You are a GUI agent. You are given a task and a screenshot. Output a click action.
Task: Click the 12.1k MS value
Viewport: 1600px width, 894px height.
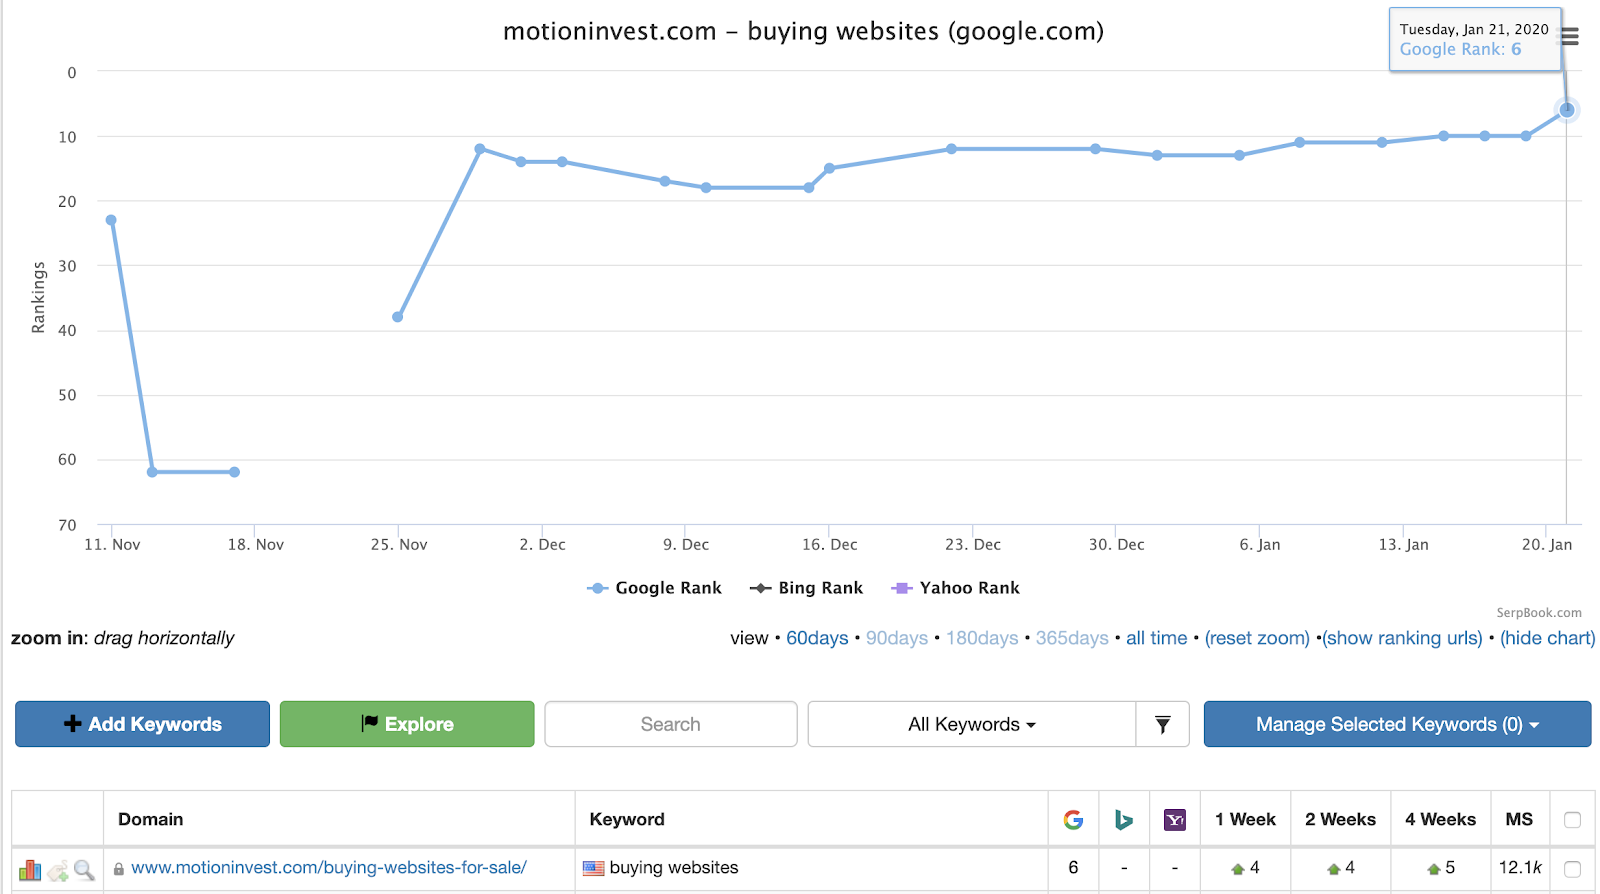[1520, 868]
